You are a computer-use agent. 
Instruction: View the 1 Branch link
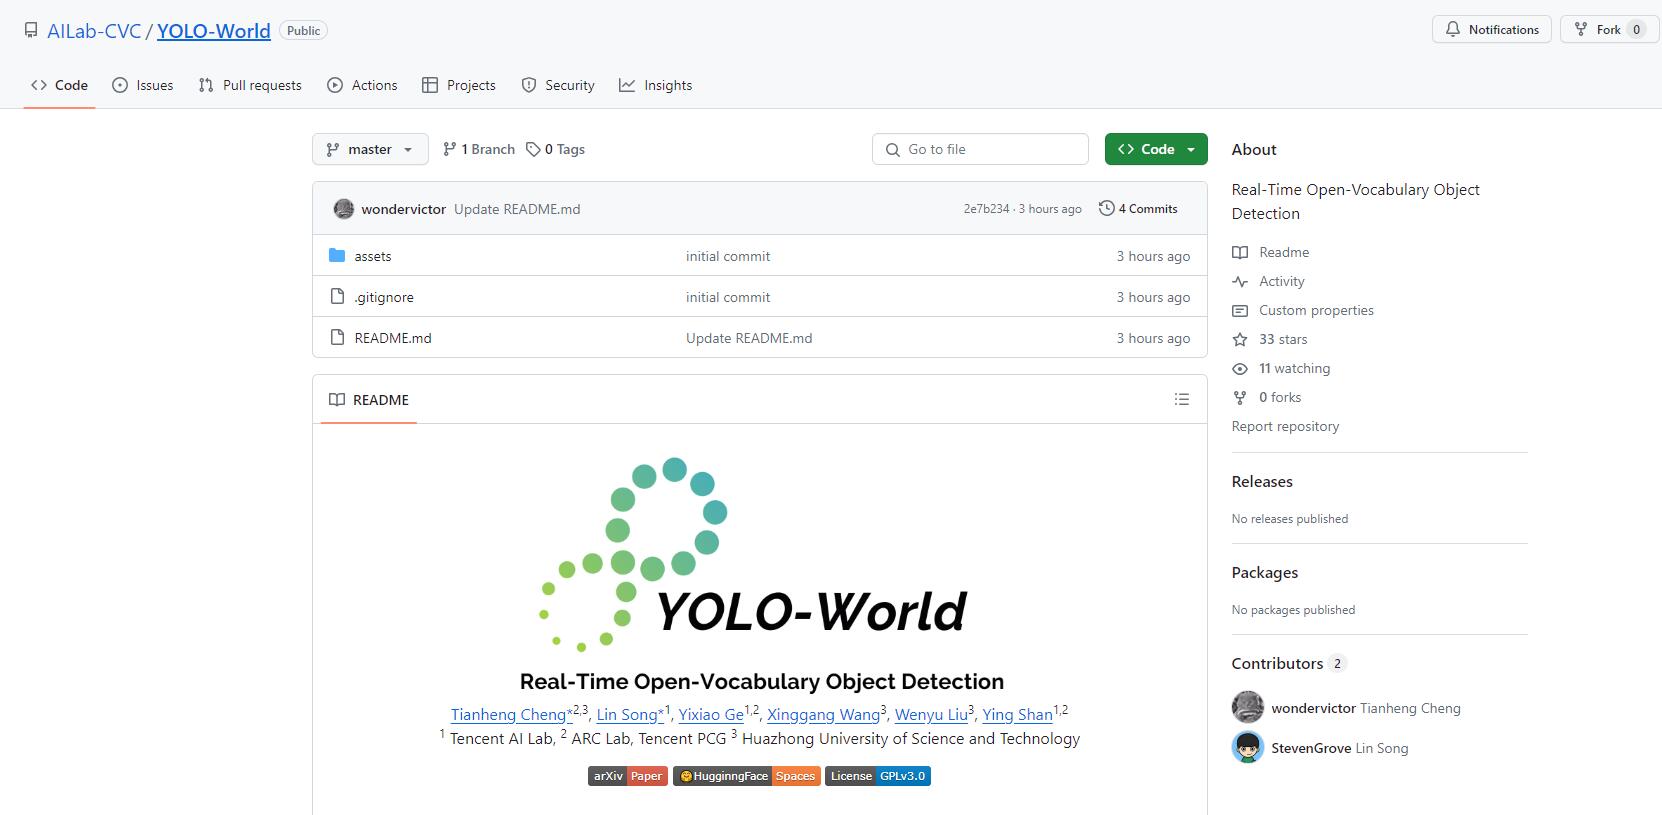click(x=479, y=149)
